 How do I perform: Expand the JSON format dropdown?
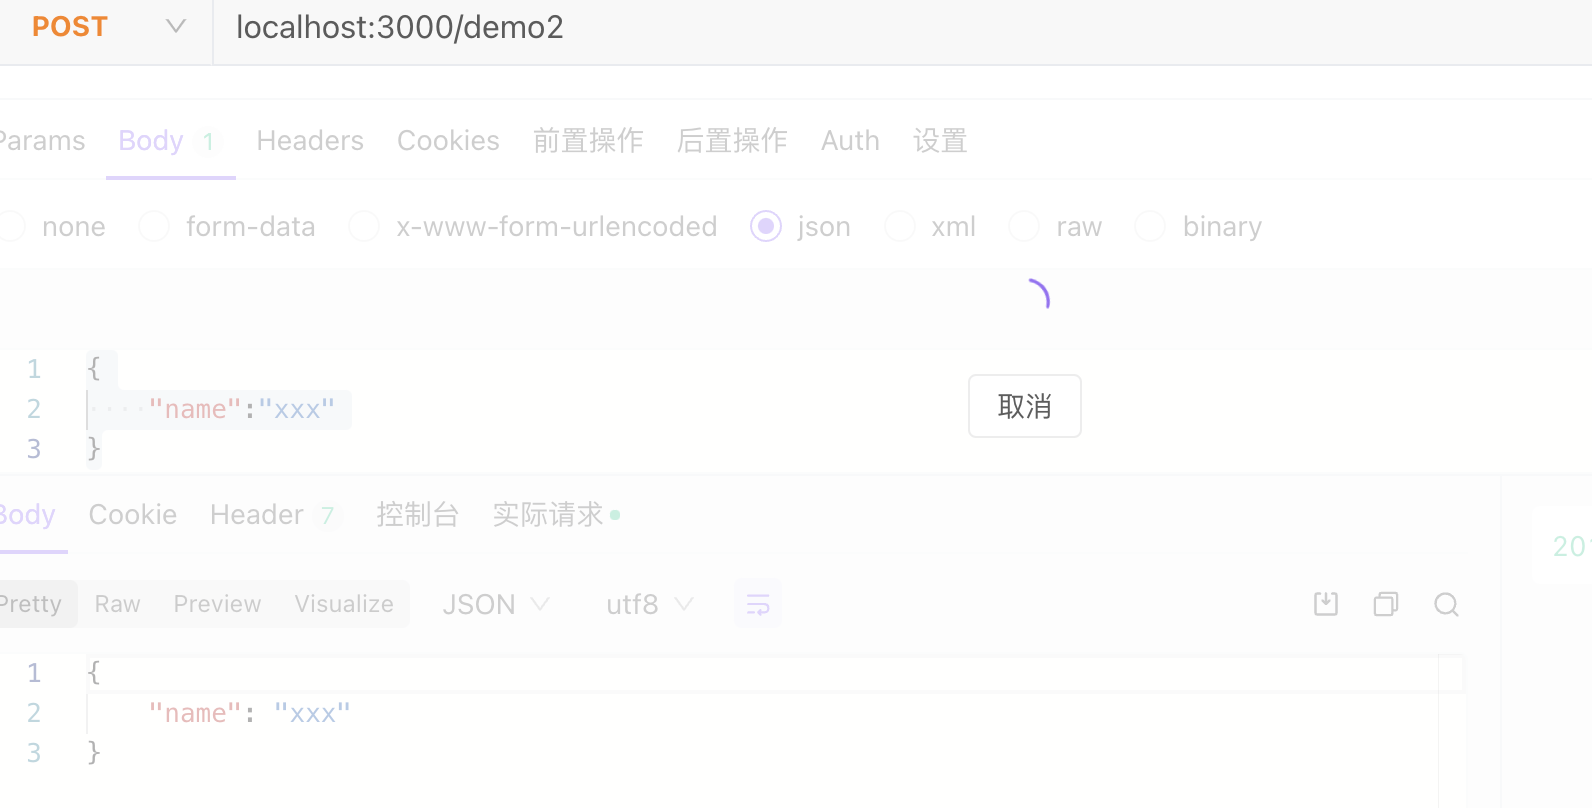496,604
